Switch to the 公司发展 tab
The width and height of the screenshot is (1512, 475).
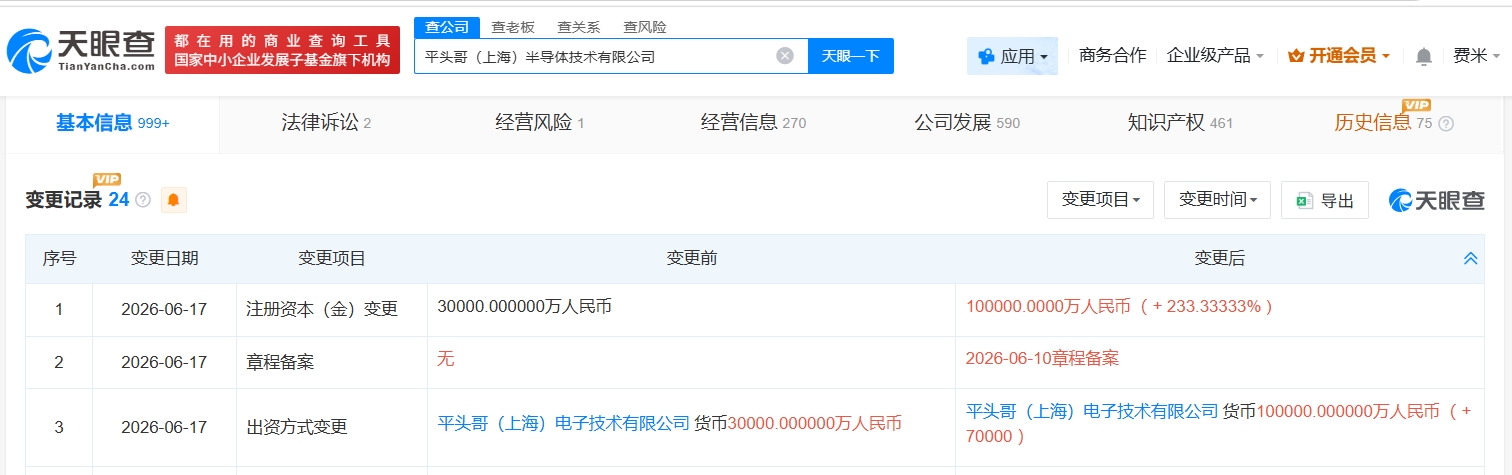point(967,123)
